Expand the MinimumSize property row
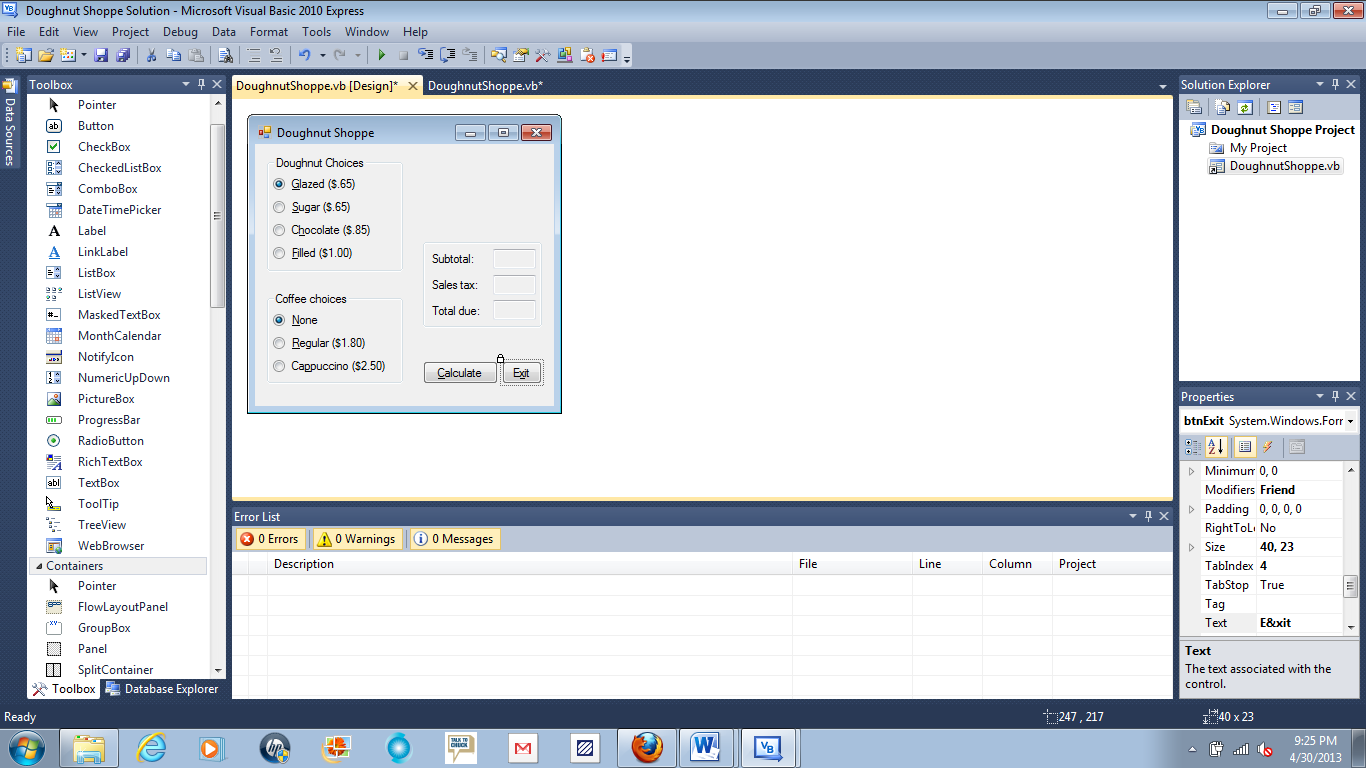1366x768 pixels. [x=1191, y=471]
